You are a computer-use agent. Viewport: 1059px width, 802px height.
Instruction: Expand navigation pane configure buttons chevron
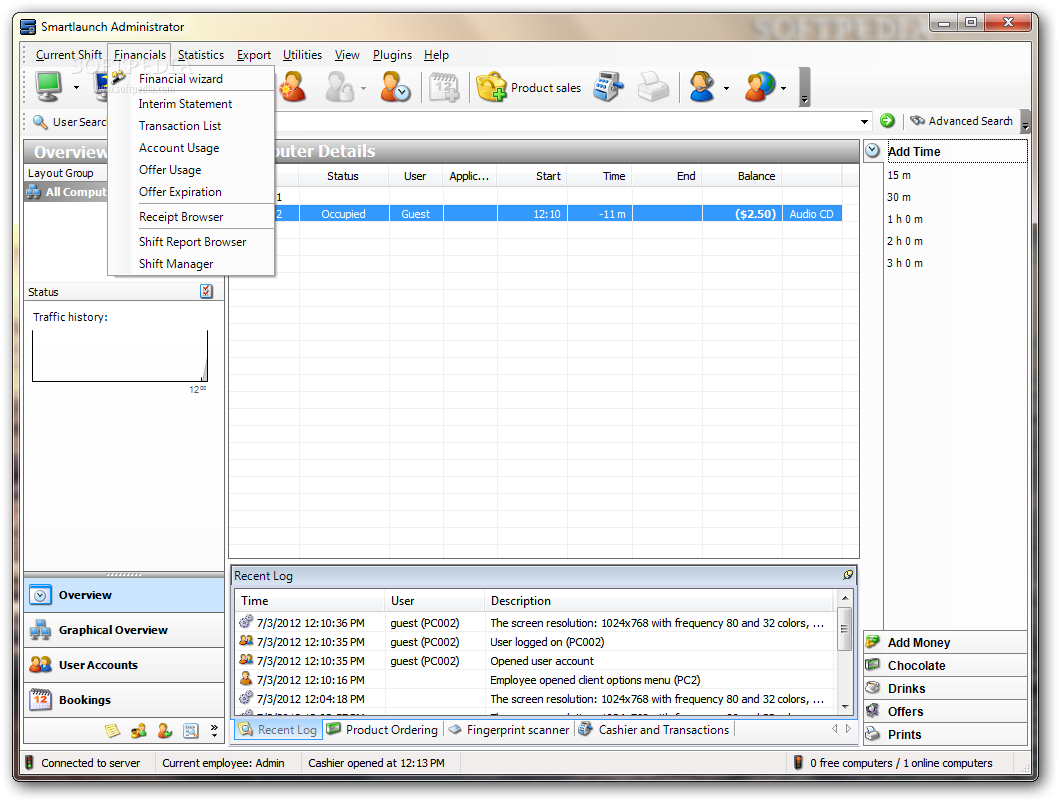pos(214,730)
